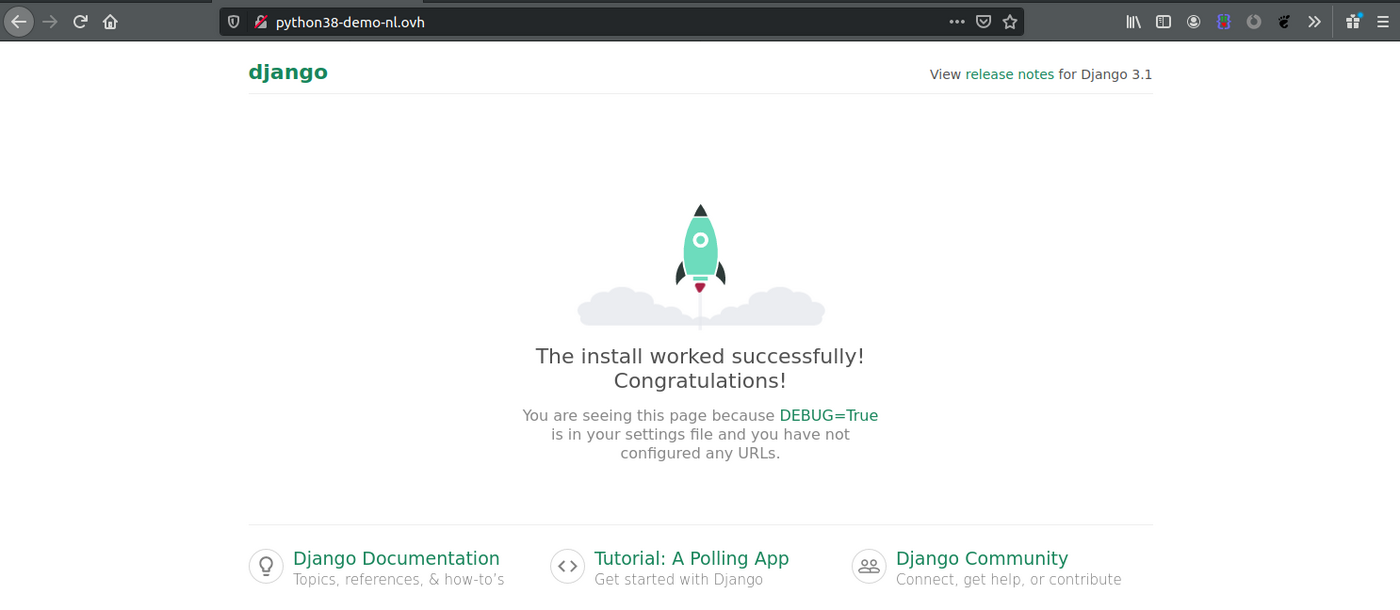Open the What's New gift icon
The width and height of the screenshot is (1400, 610).
click(x=1353, y=21)
